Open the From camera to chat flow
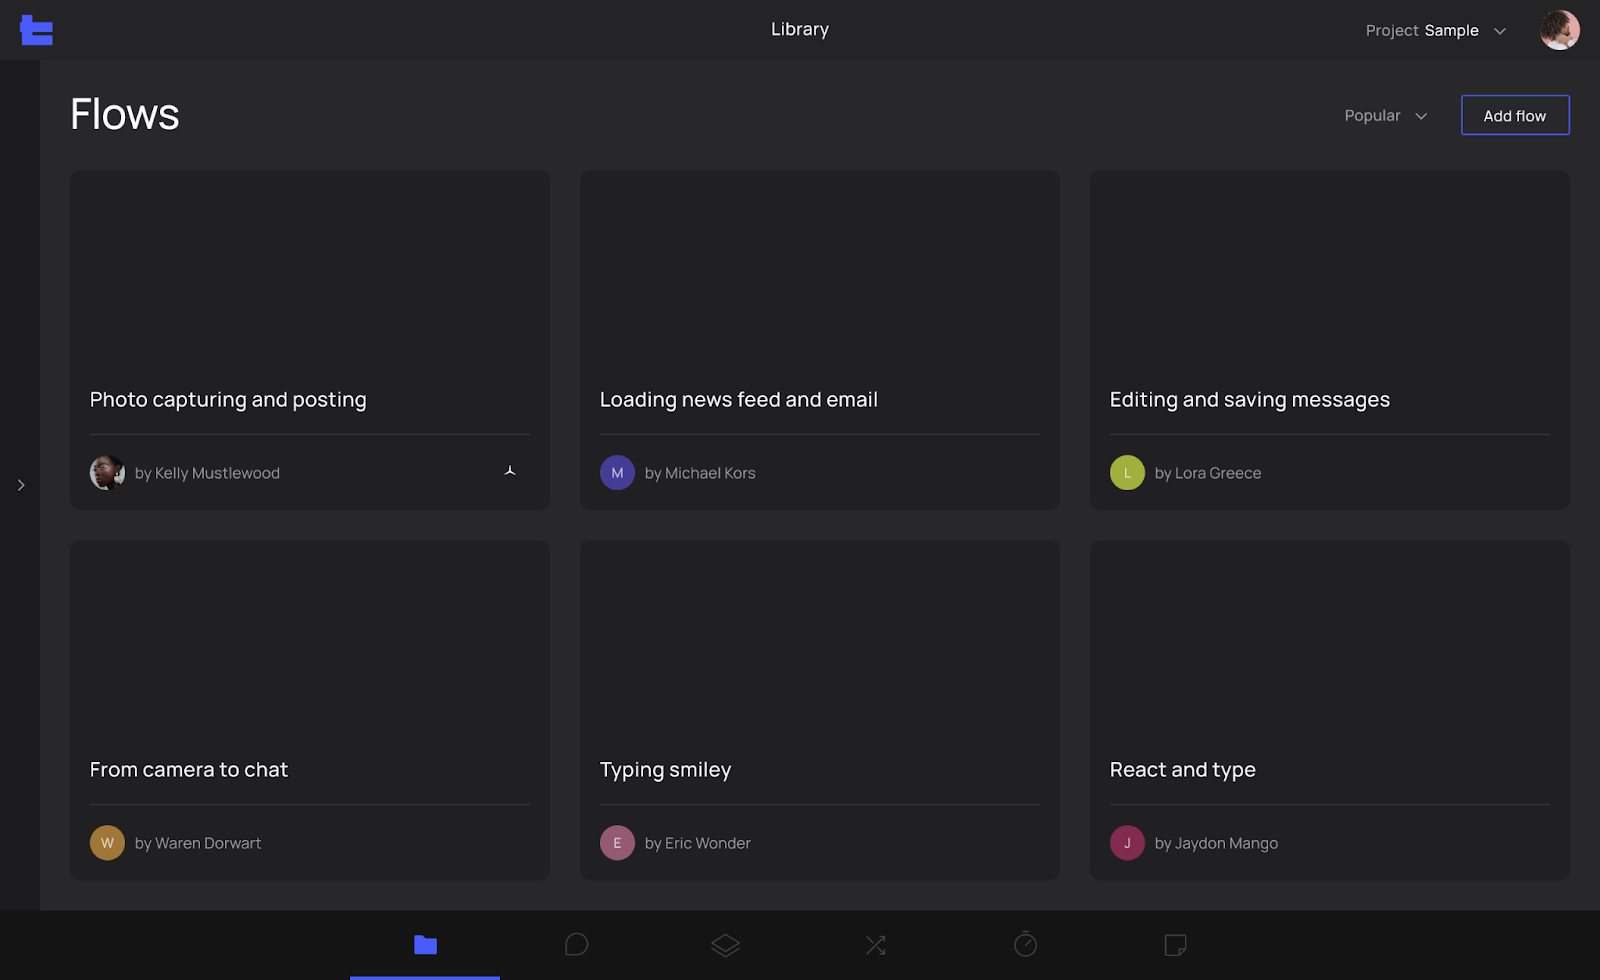This screenshot has width=1600, height=980. point(310,710)
